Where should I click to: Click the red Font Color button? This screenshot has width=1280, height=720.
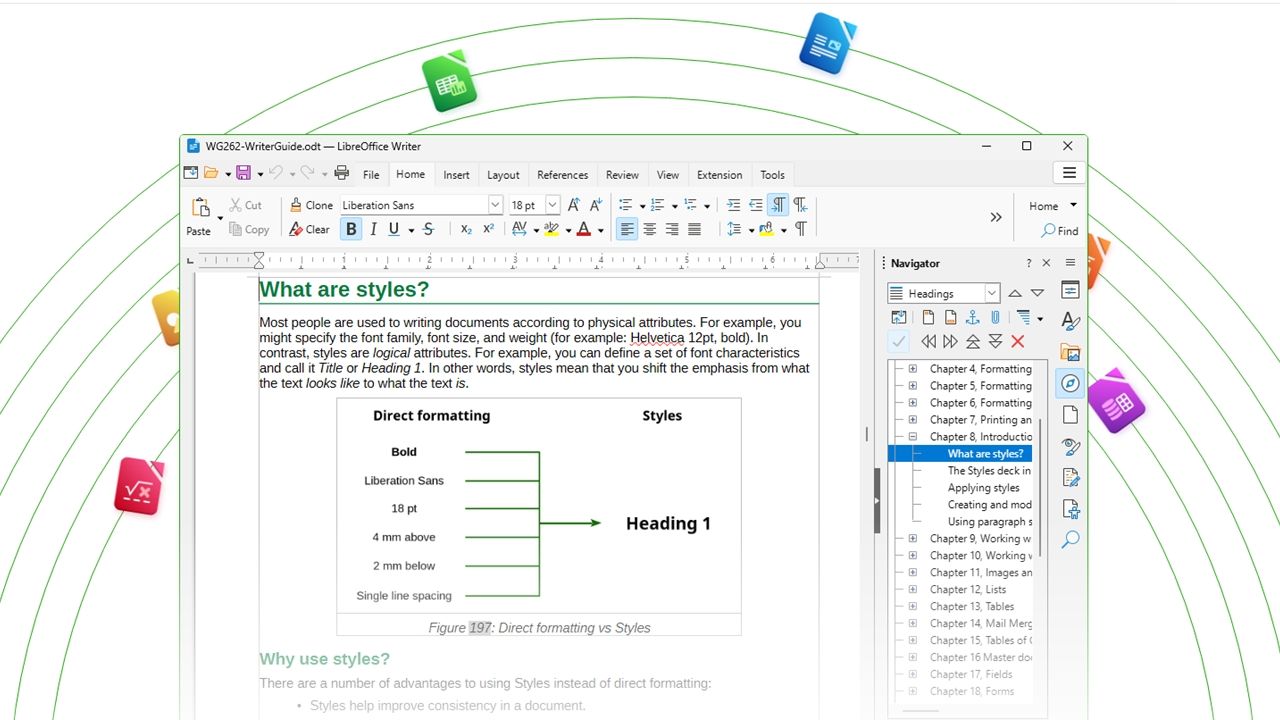click(584, 229)
